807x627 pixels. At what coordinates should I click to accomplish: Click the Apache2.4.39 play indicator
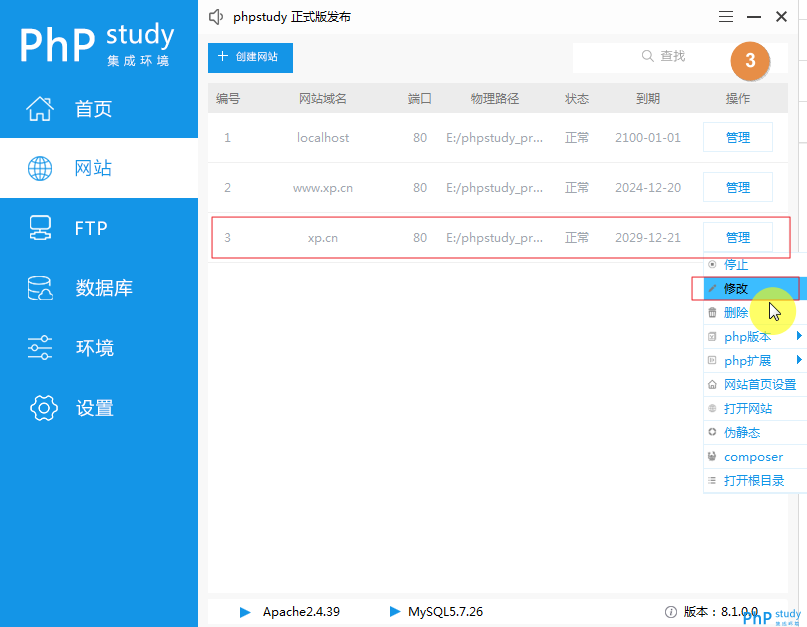click(x=246, y=611)
